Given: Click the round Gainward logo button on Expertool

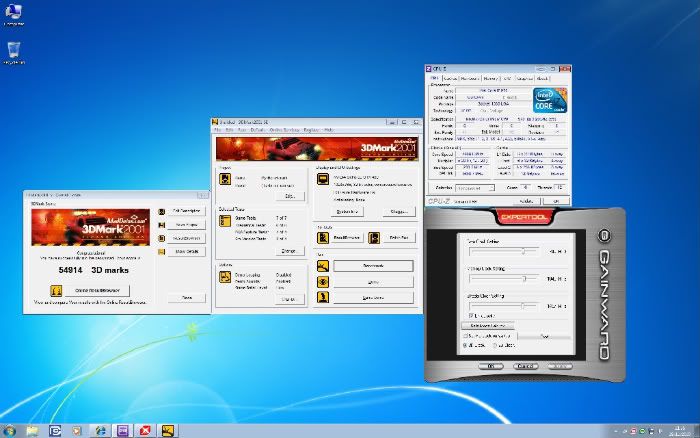Looking at the screenshot, I should (x=604, y=236).
